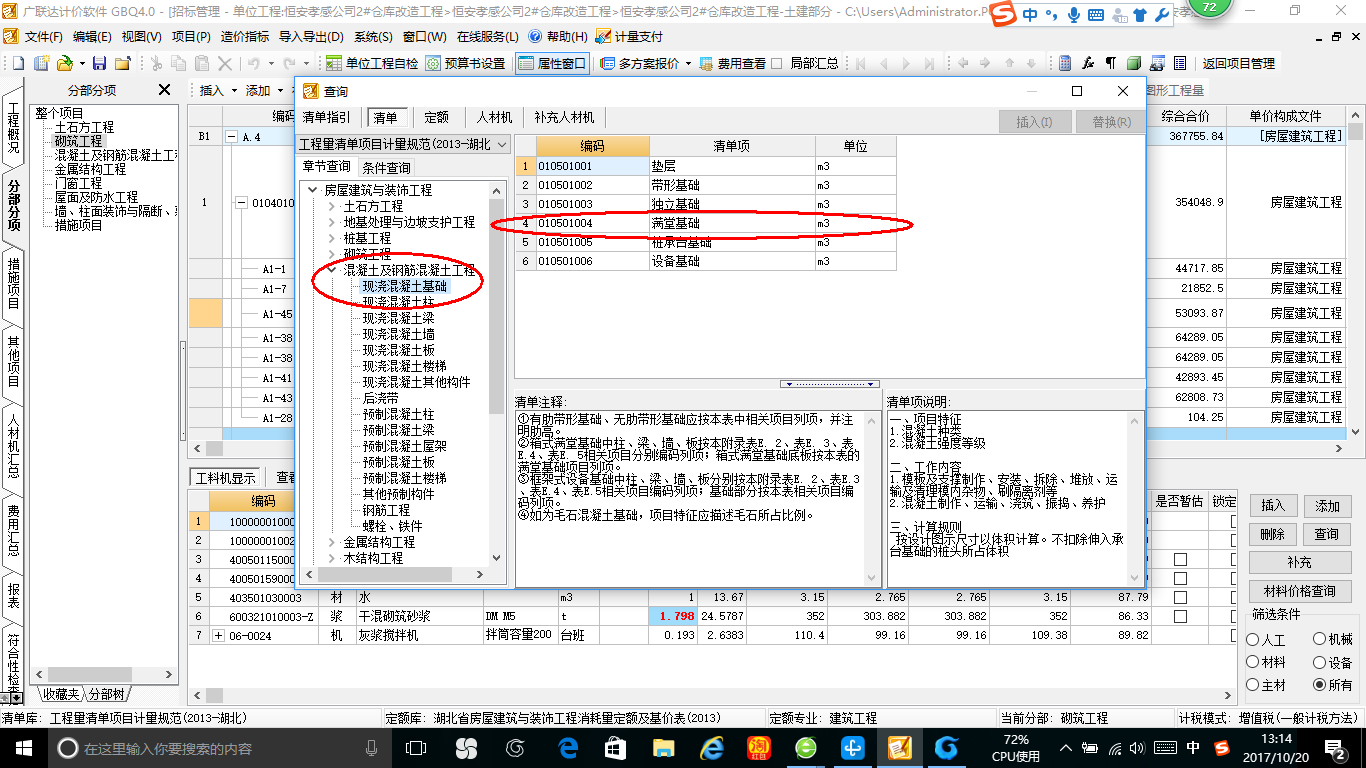Screen dimensions: 1366x768
Task: Select the 所有 filter radio button
Action: 1320,685
